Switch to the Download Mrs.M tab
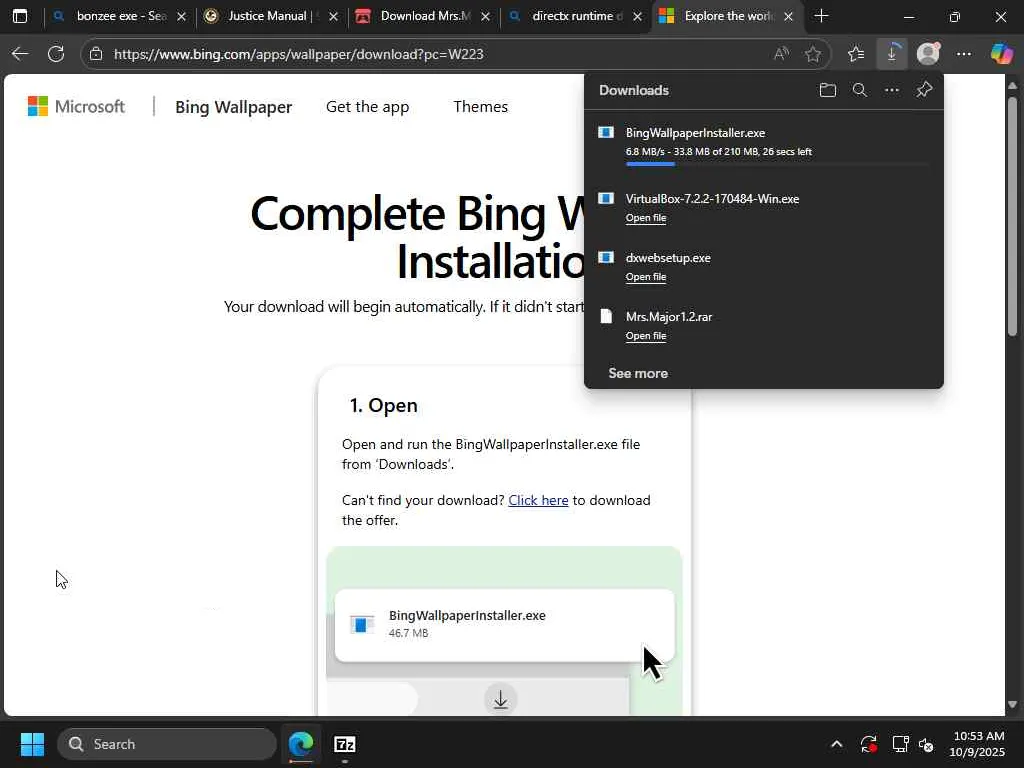 pos(423,16)
